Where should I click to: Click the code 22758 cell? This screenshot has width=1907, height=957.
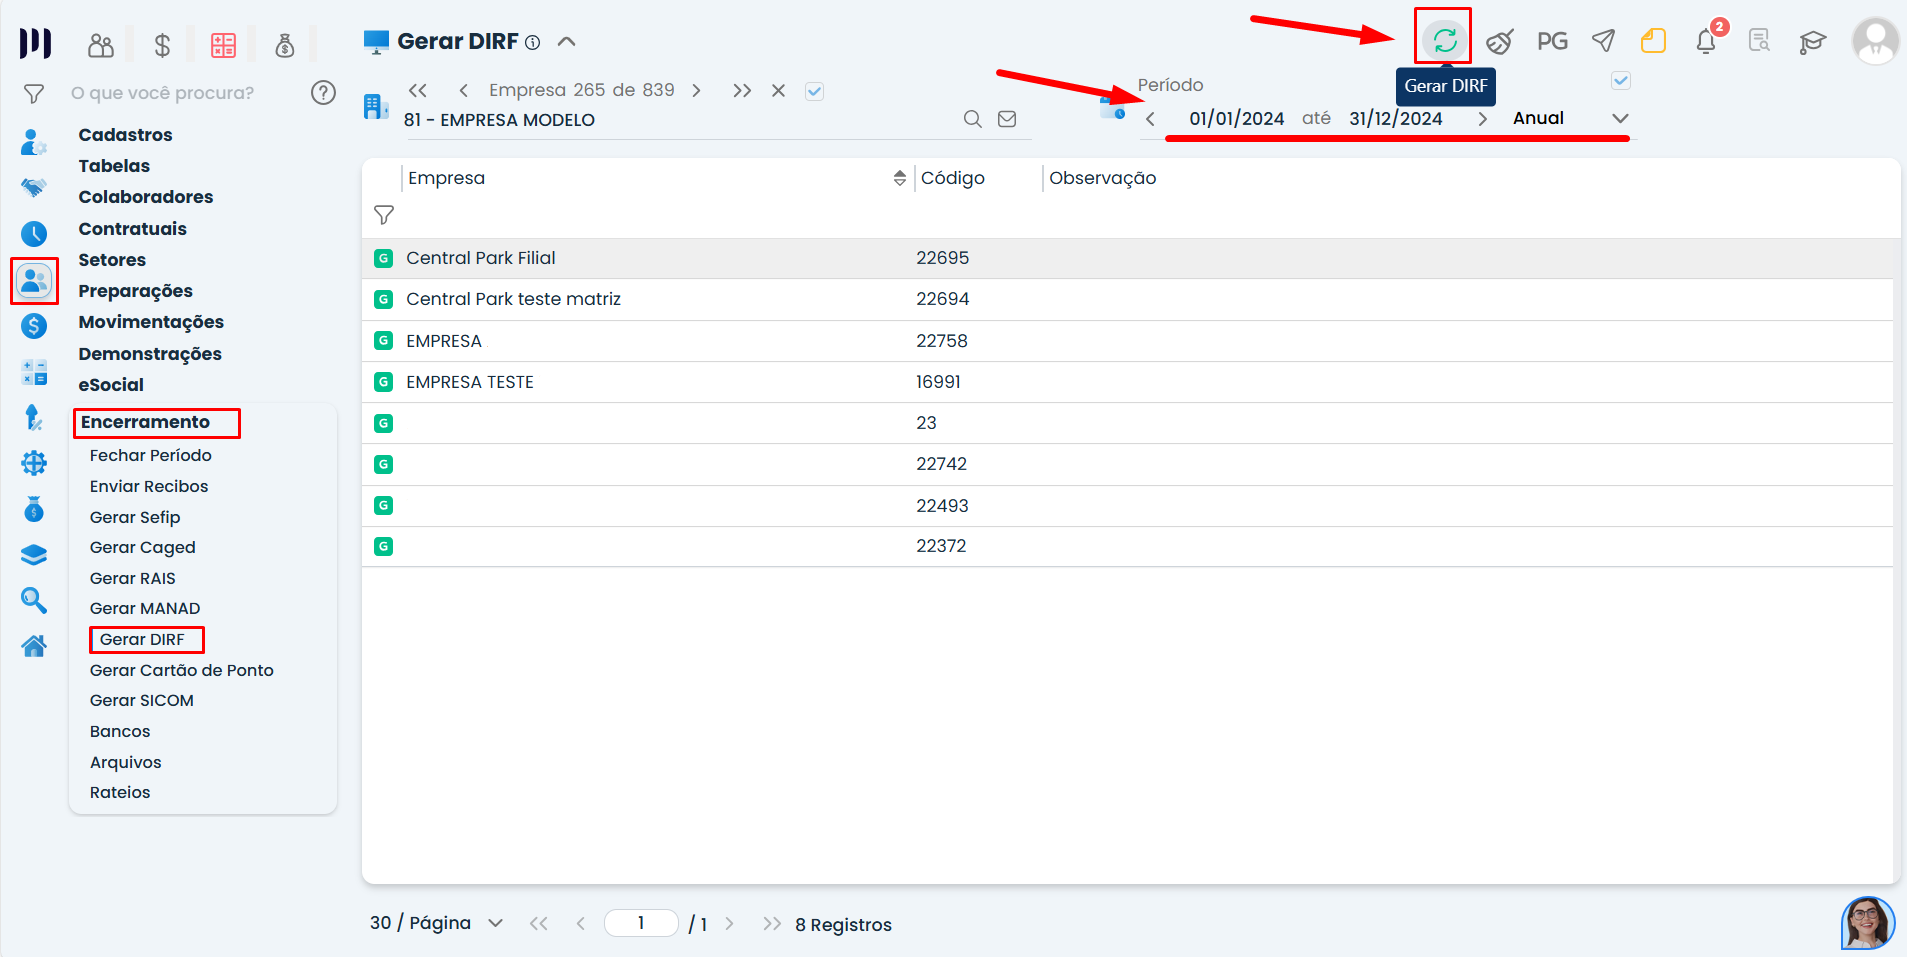pos(942,341)
